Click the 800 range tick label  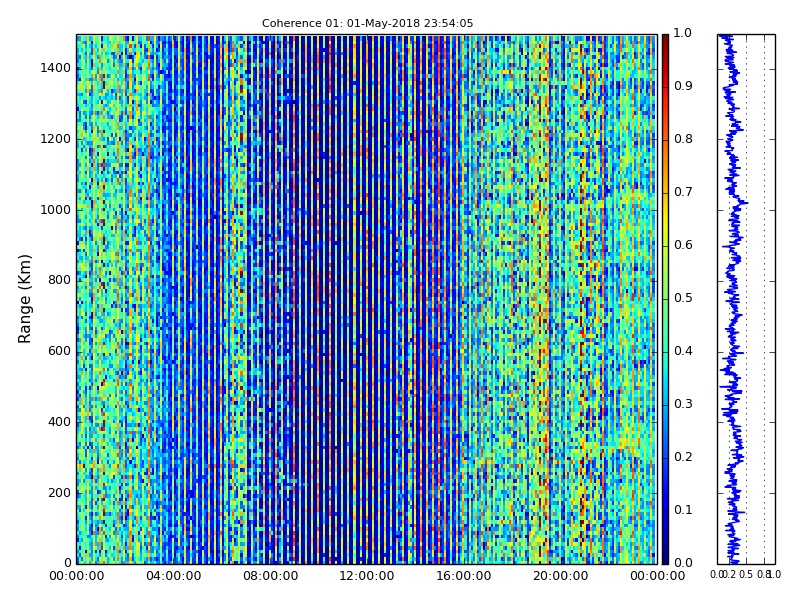[59, 281]
